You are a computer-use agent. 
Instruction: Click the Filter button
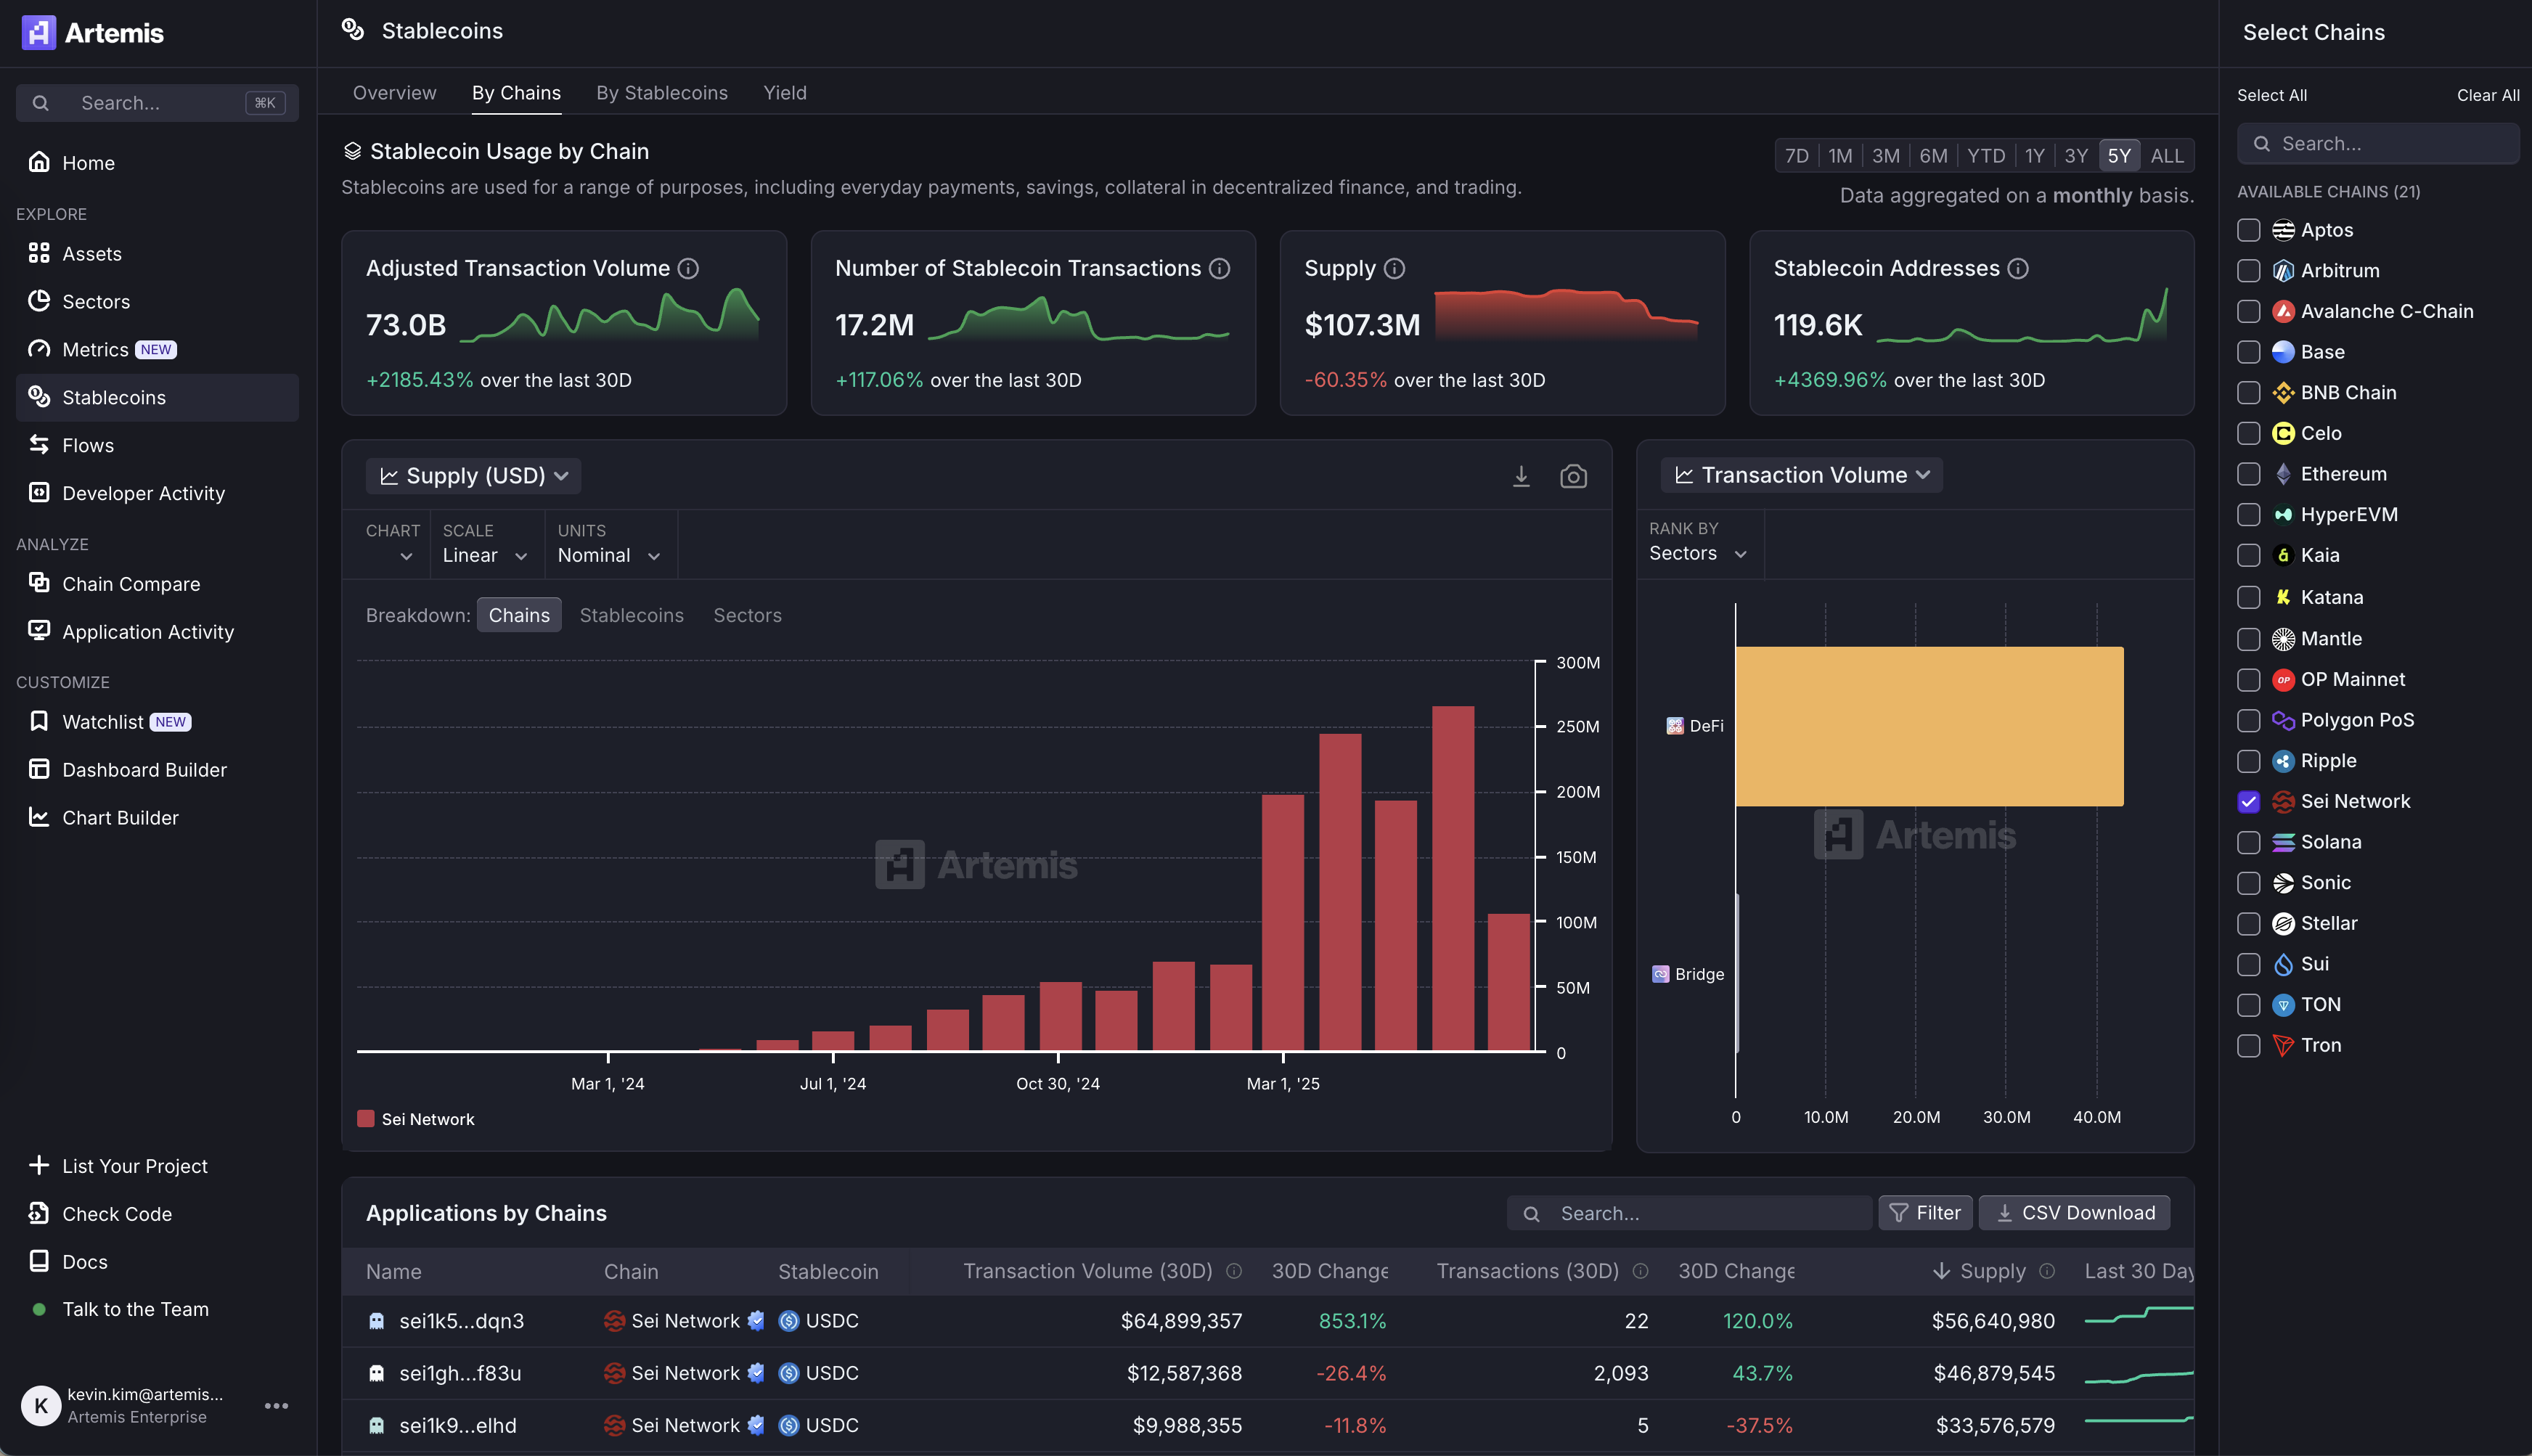click(1926, 1213)
